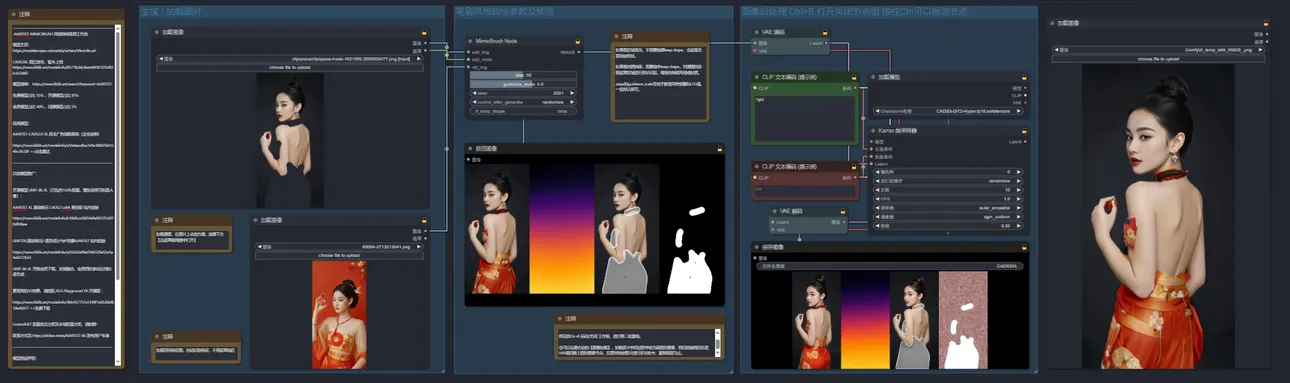The height and width of the screenshot is (383, 1290).
Task: Click the ref_img input socket on MimicBrush Node
Action: pos(467,66)
